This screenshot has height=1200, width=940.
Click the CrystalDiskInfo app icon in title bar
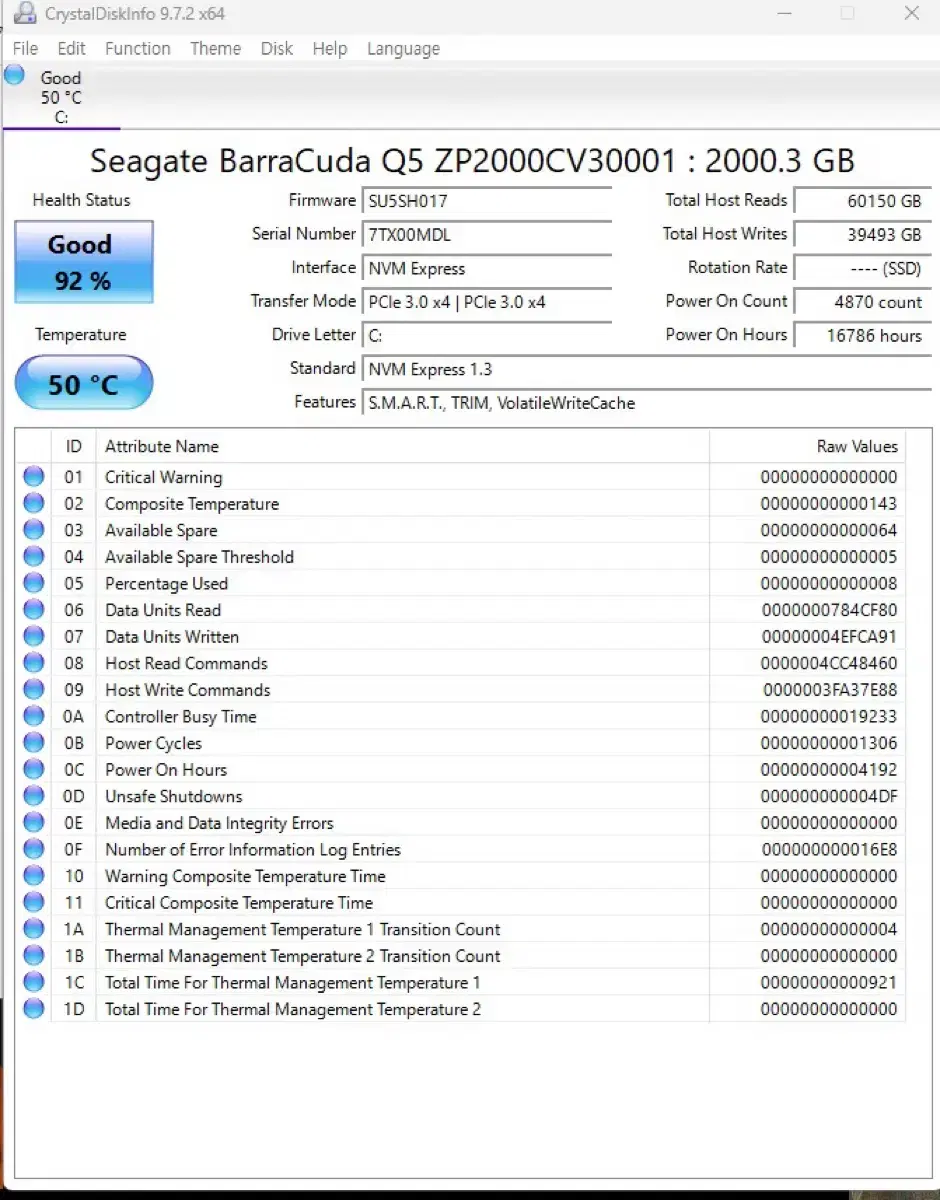[x=26, y=14]
